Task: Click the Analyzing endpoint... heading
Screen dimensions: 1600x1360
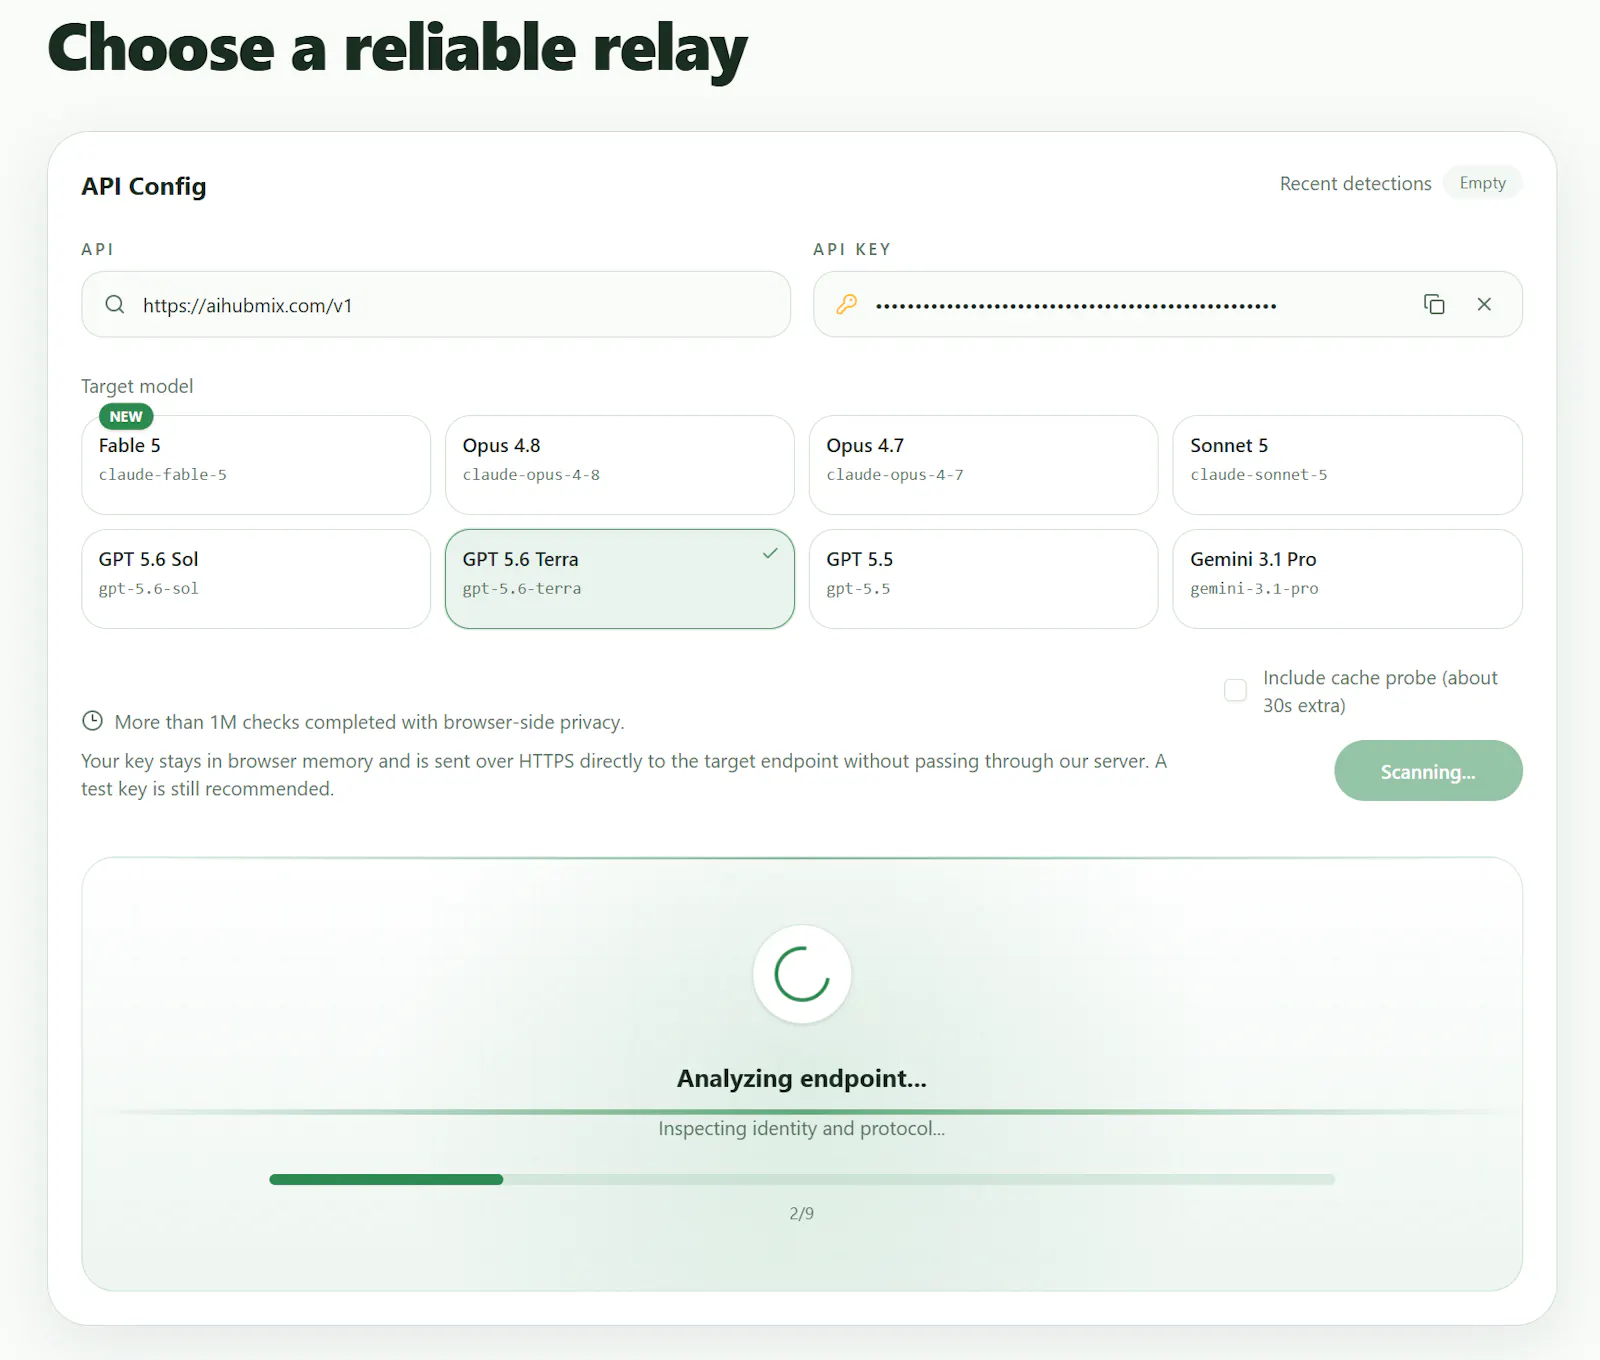Action: [802, 1078]
